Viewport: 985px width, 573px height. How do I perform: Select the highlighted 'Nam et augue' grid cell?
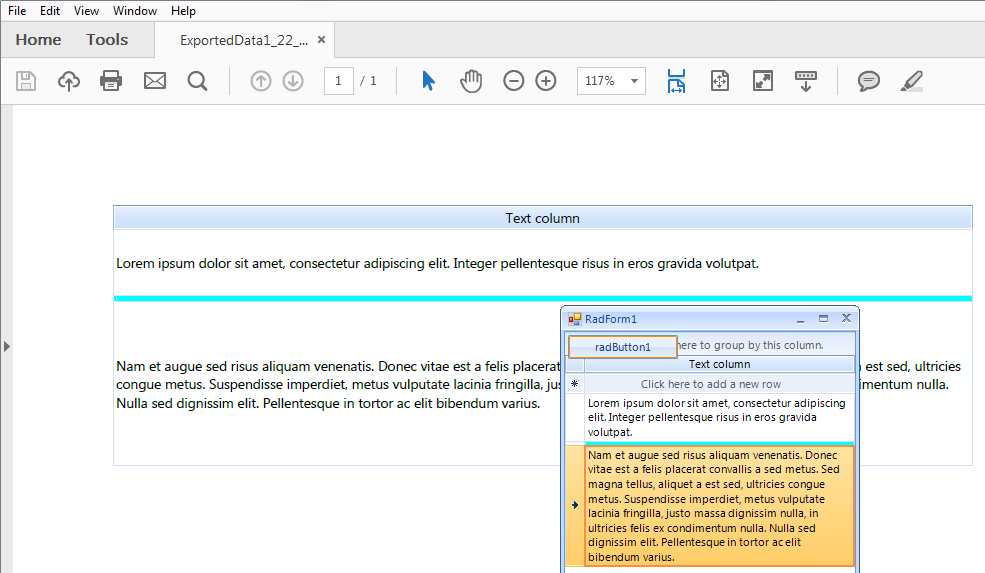[719, 506]
